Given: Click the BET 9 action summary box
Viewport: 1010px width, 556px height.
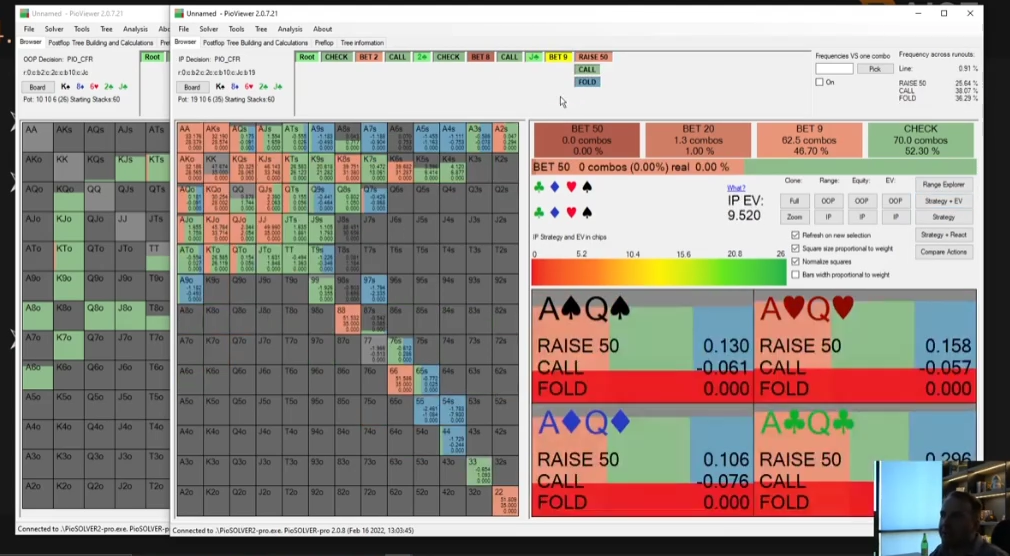Looking at the screenshot, I should [x=809, y=140].
